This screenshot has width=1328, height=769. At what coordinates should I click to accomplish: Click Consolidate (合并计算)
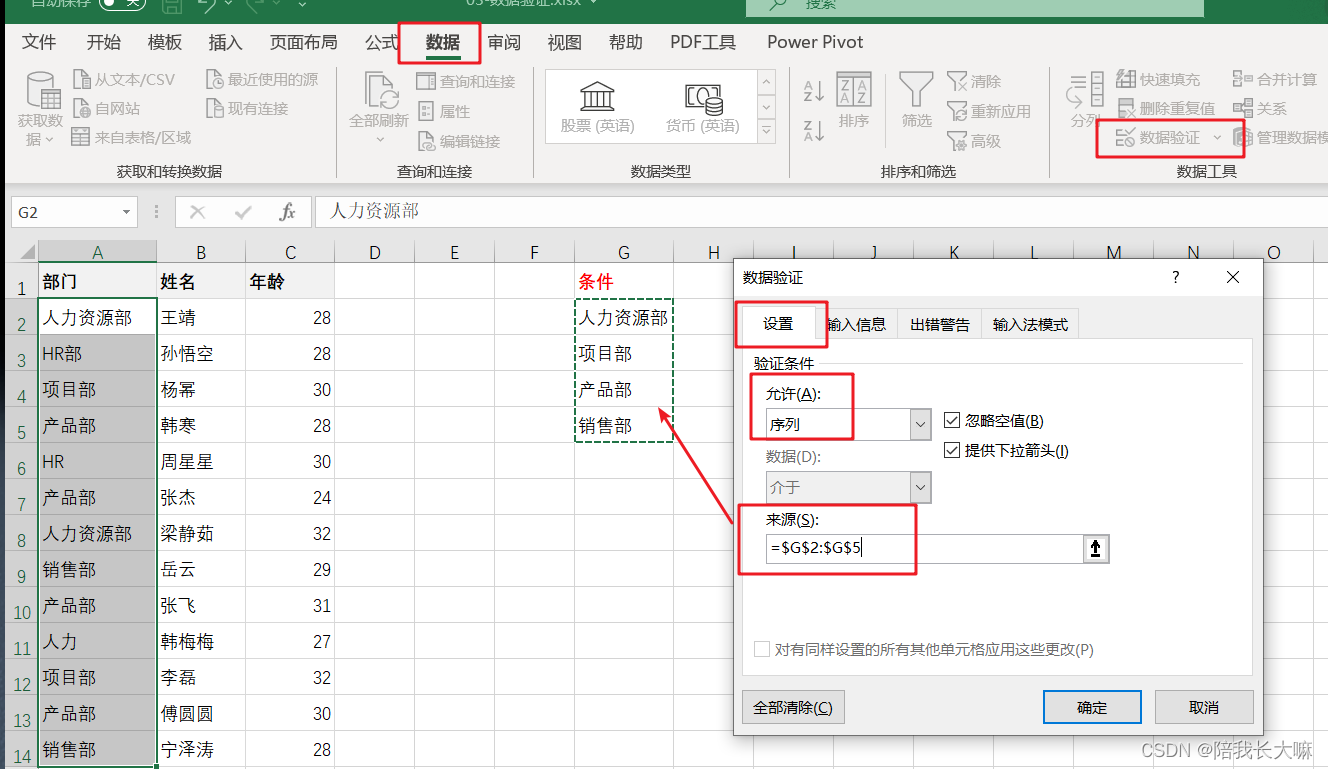click(x=1274, y=79)
